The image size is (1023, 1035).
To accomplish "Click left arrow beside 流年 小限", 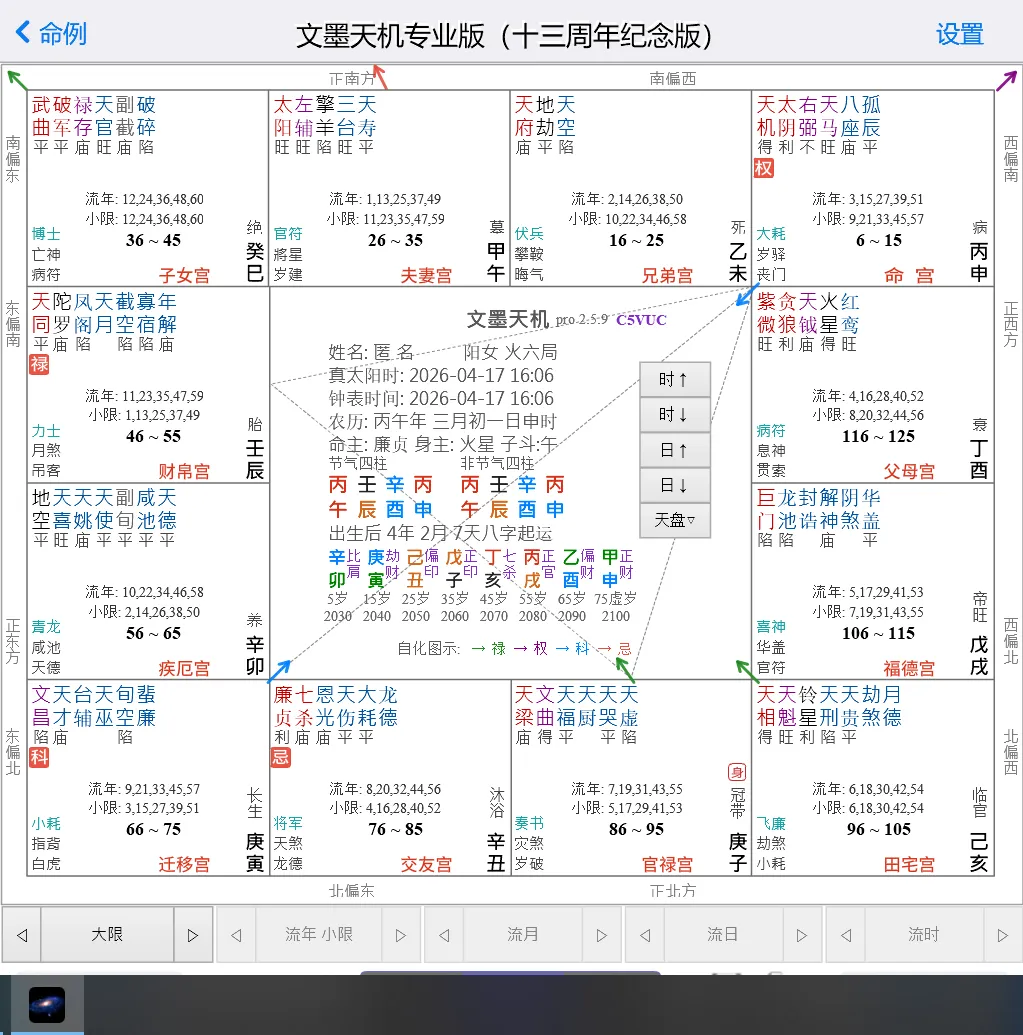I will 236,935.
